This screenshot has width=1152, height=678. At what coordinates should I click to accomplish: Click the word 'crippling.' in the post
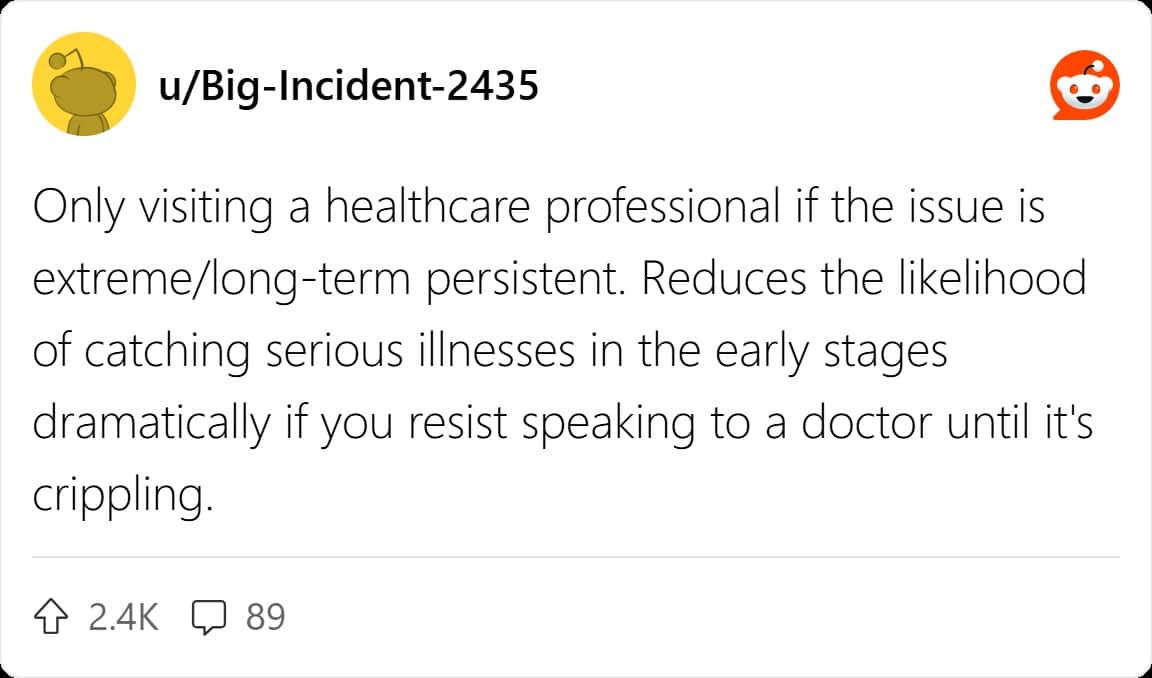click(x=123, y=497)
